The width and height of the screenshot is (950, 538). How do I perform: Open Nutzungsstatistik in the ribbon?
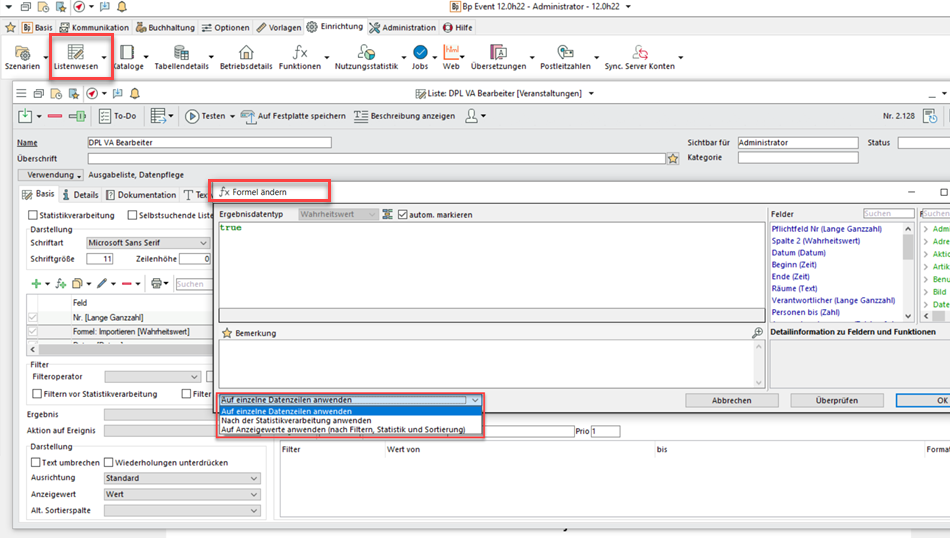click(x=366, y=57)
